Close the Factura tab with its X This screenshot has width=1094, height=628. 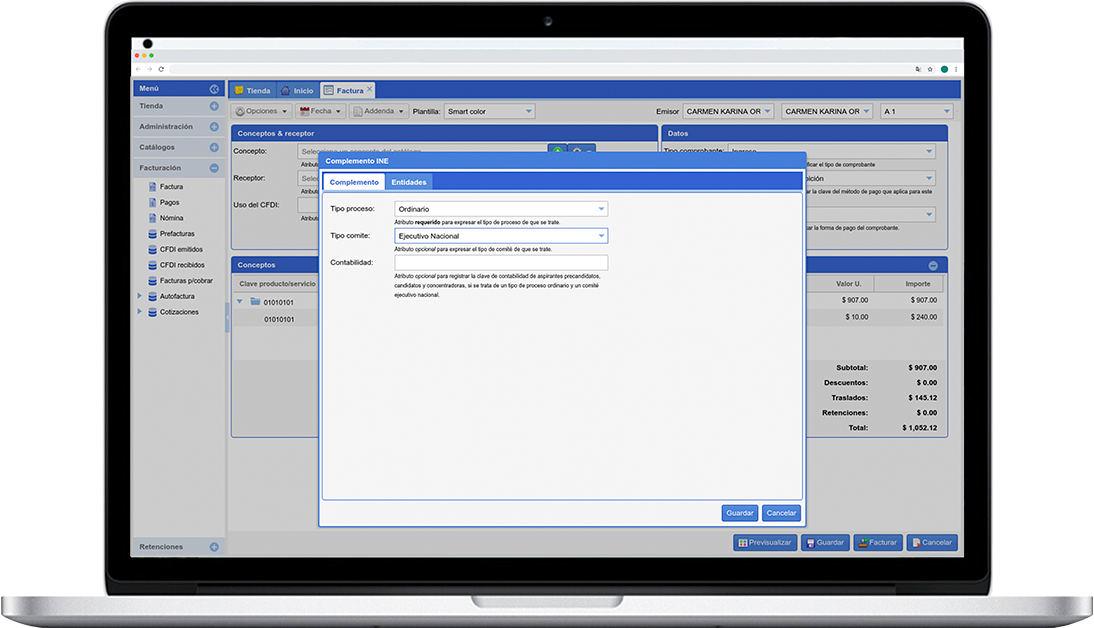pos(369,89)
